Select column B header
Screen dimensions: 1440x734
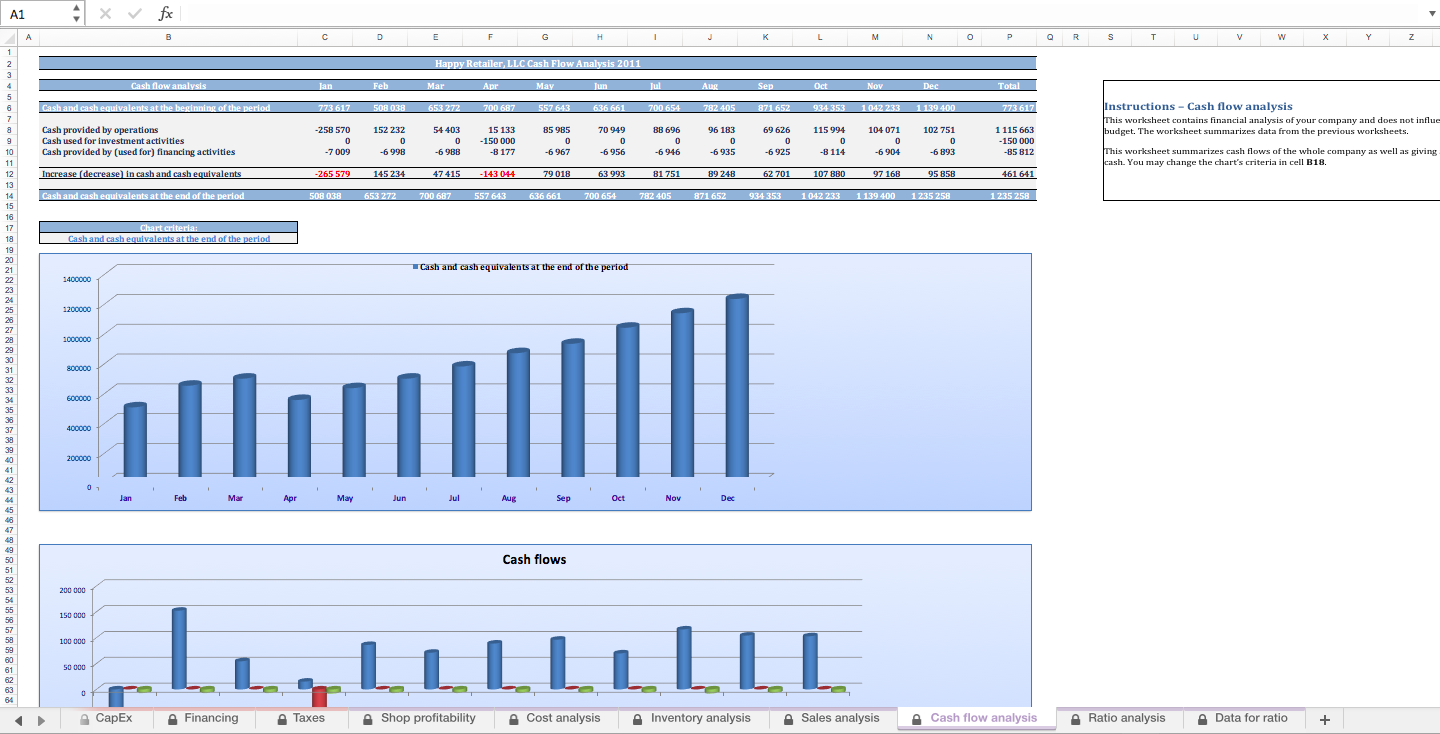pyautogui.click(x=168, y=36)
